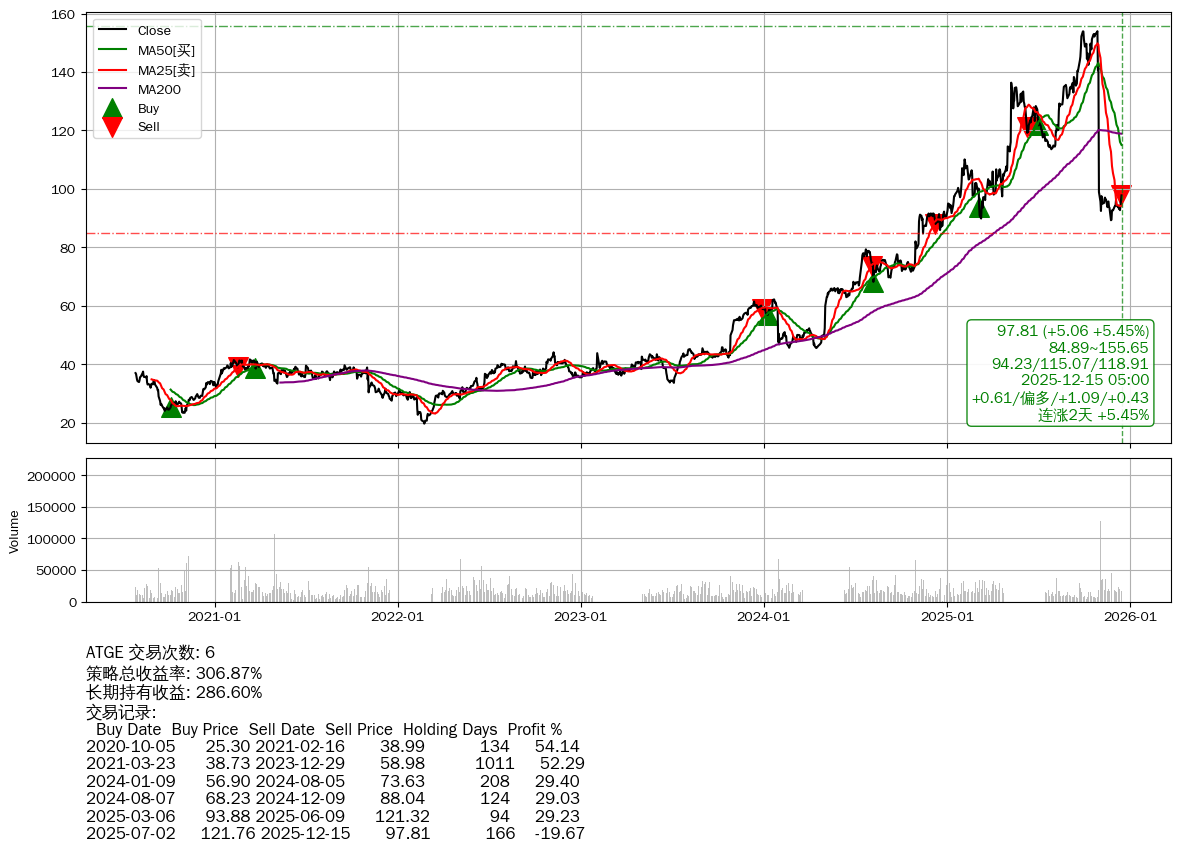Click the green Buy marker near October 2020

(x=171, y=408)
